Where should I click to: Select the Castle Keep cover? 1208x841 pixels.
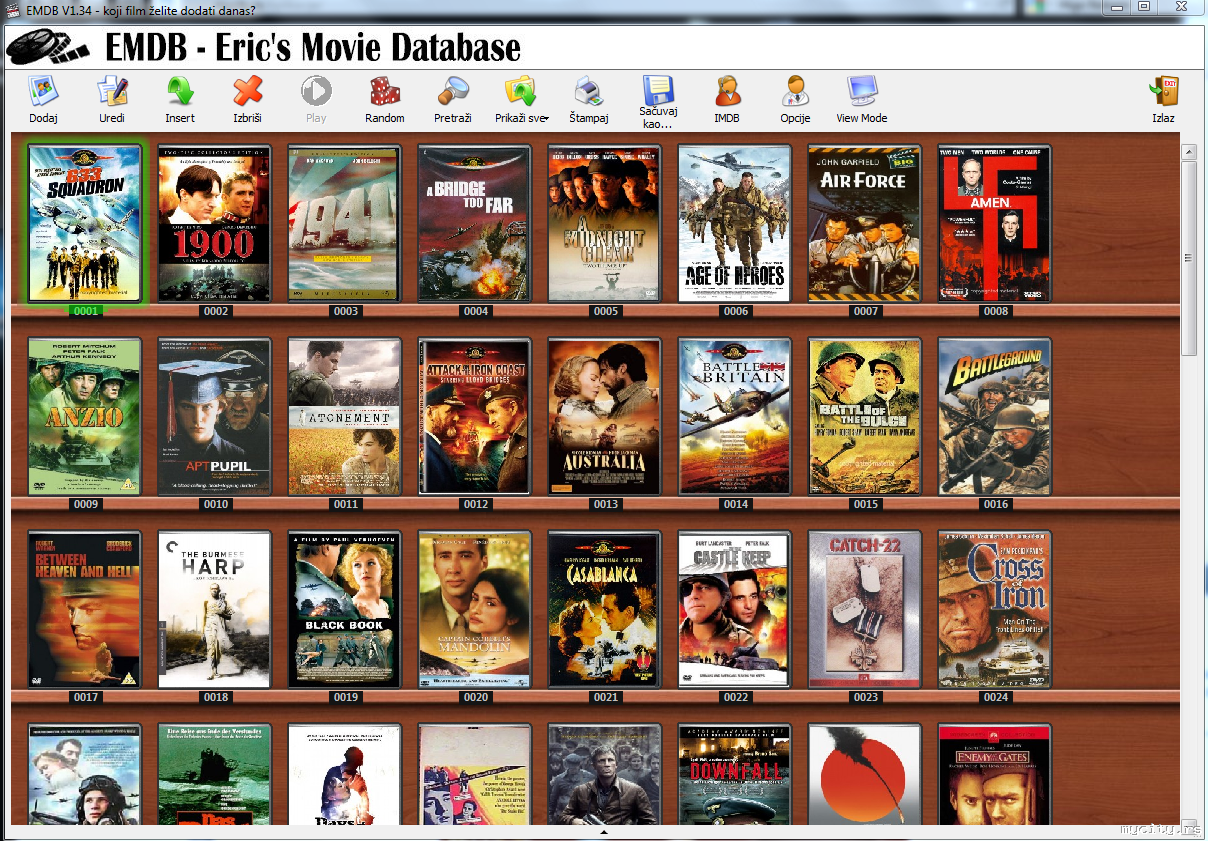pos(735,609)
